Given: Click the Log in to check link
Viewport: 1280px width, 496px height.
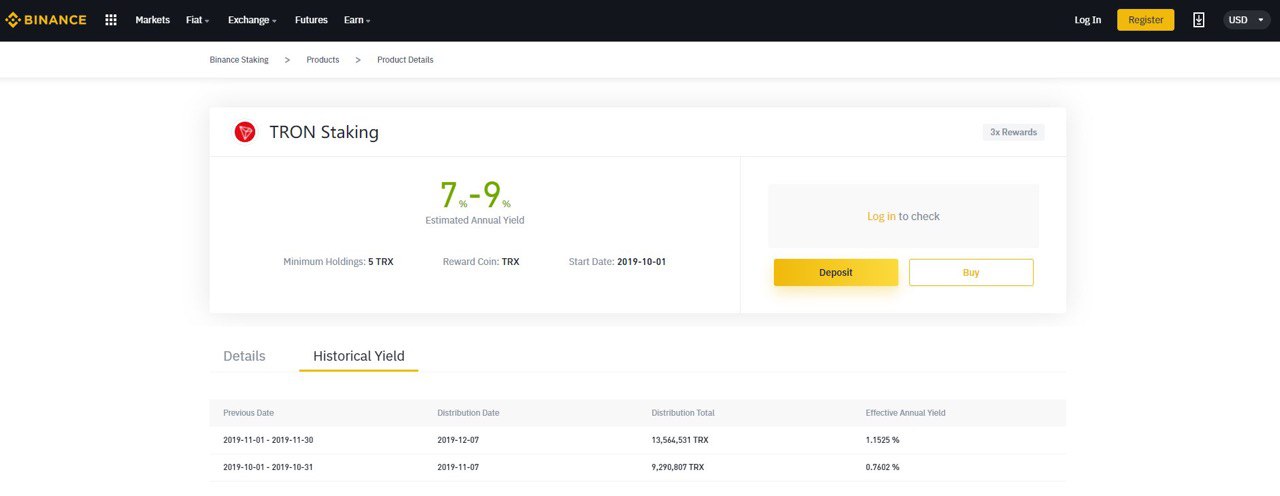Looking at the screenshot, I should (x=903, y=216).
